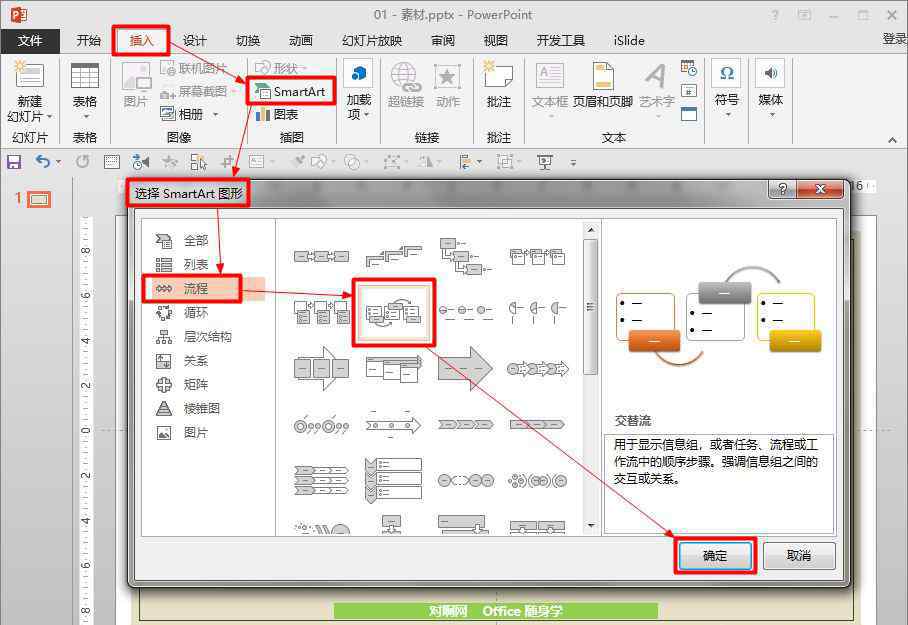Click the Redo icon in quick access toolbar
This screenshot has width=908, height=625.
tap(83, 162)
